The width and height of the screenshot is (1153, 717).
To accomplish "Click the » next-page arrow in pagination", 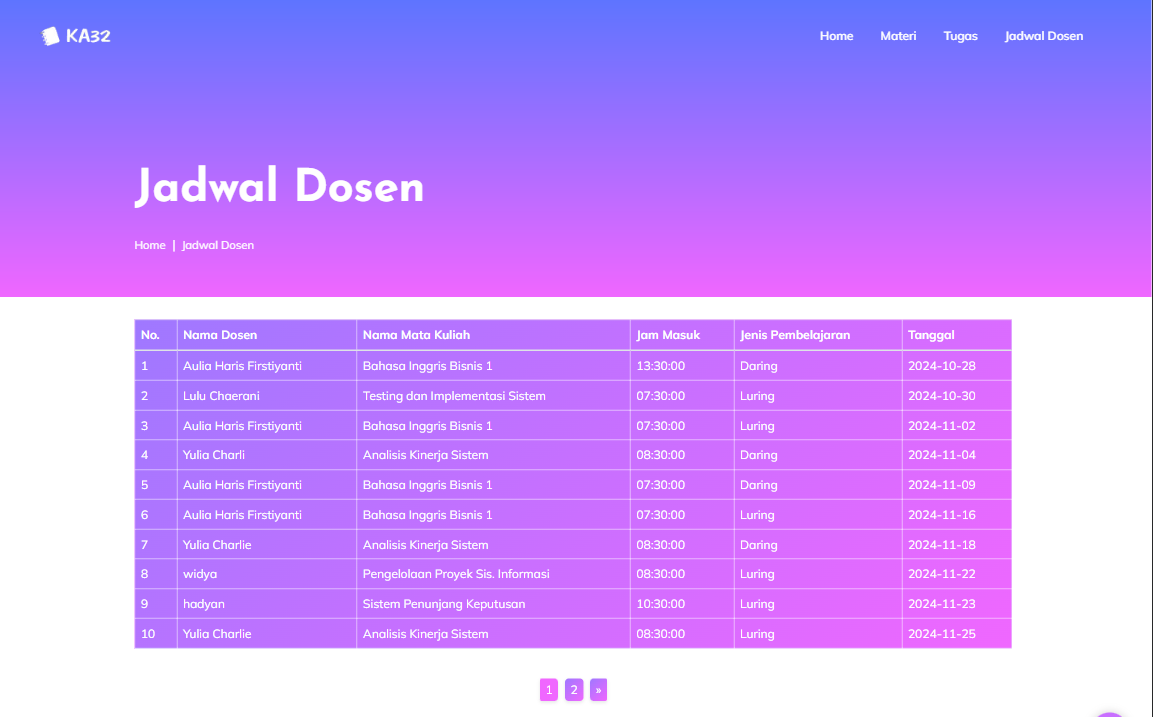I will click(598, 690).
